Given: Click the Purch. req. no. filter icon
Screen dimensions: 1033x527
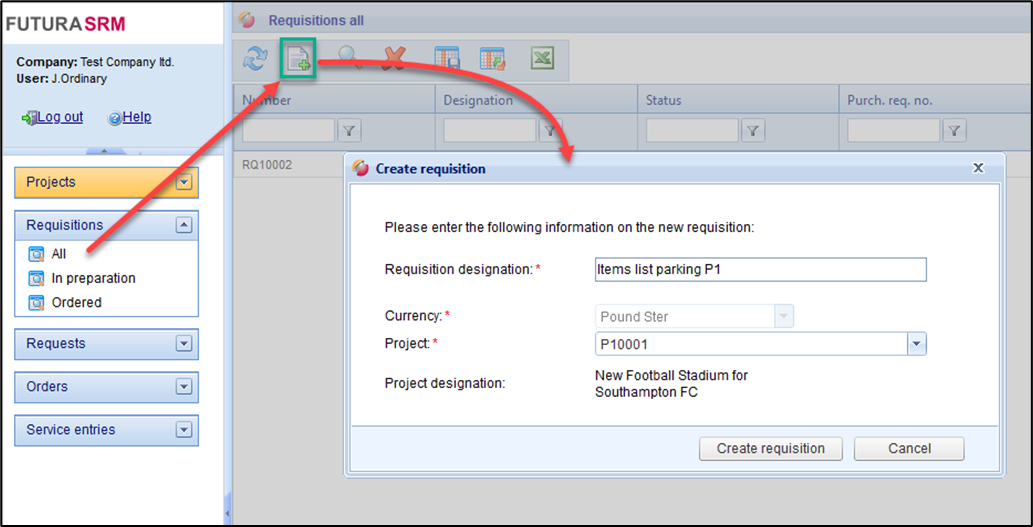Looking at the screenshot, I should (955, 130).
